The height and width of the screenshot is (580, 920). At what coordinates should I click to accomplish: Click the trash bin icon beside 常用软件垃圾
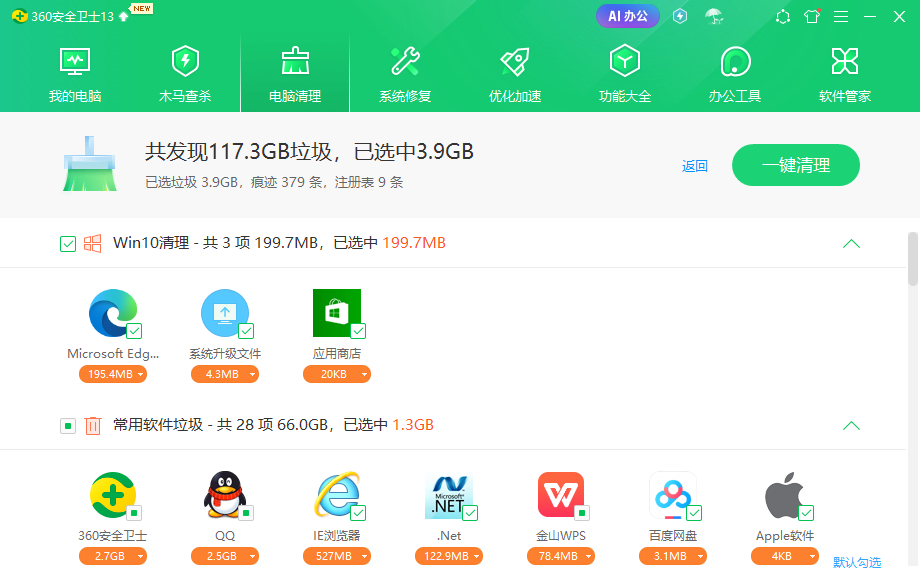(x=93, y=425)
